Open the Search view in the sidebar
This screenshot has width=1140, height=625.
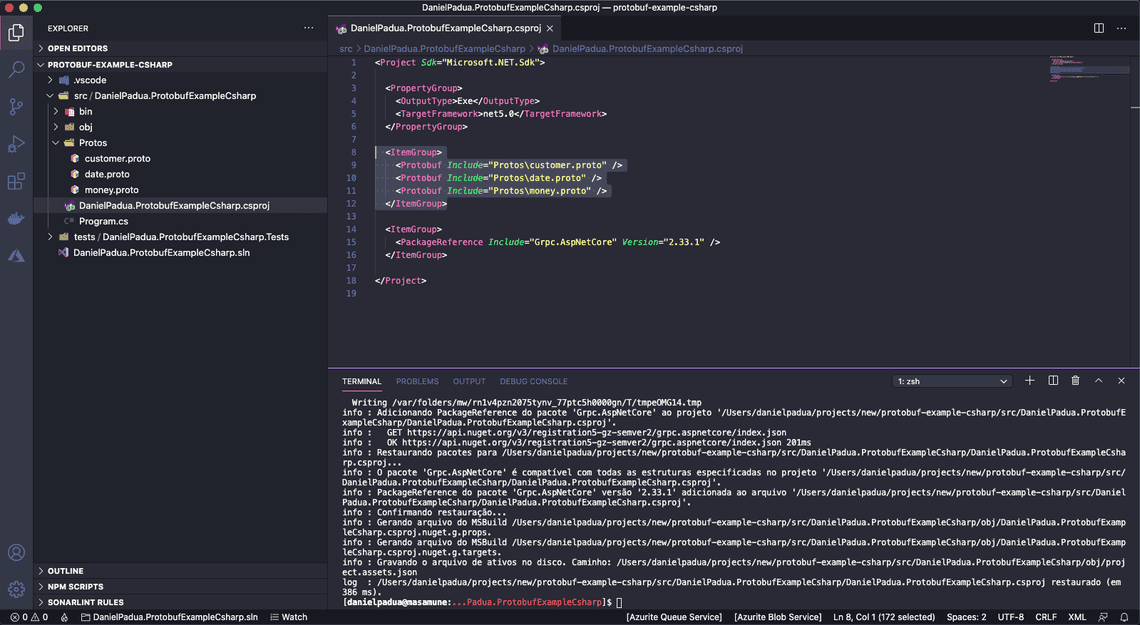click(14, 71)
